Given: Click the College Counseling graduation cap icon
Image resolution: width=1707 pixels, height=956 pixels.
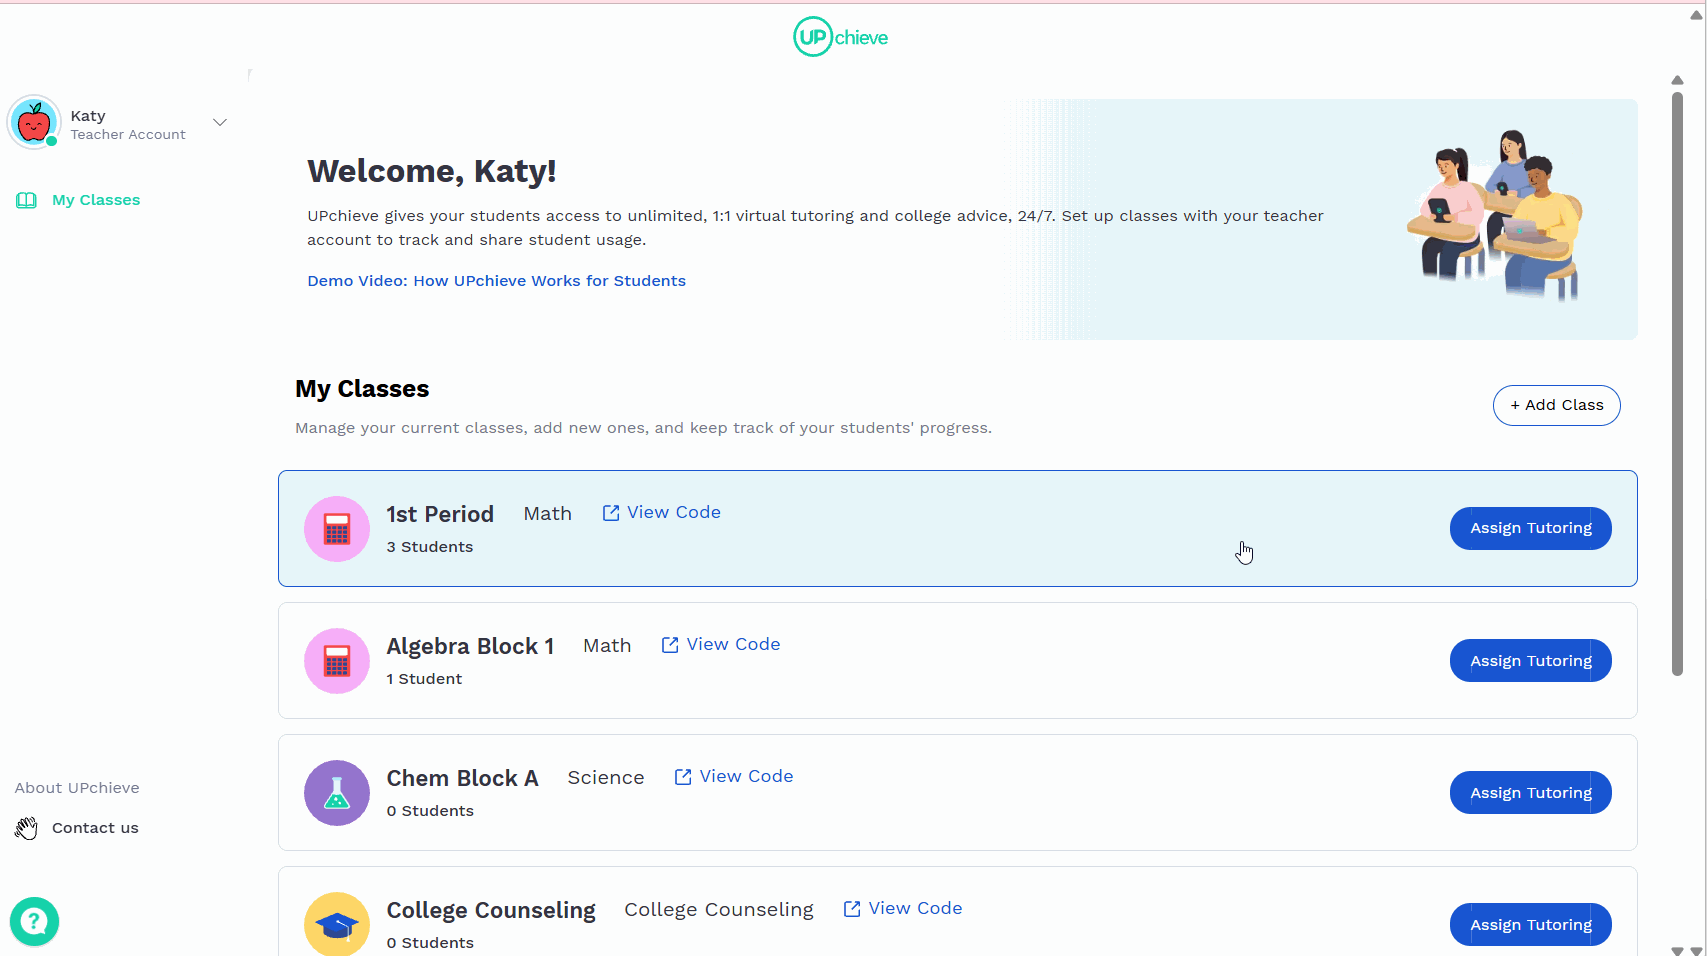Looking at the screenshot, I should 337,924.
